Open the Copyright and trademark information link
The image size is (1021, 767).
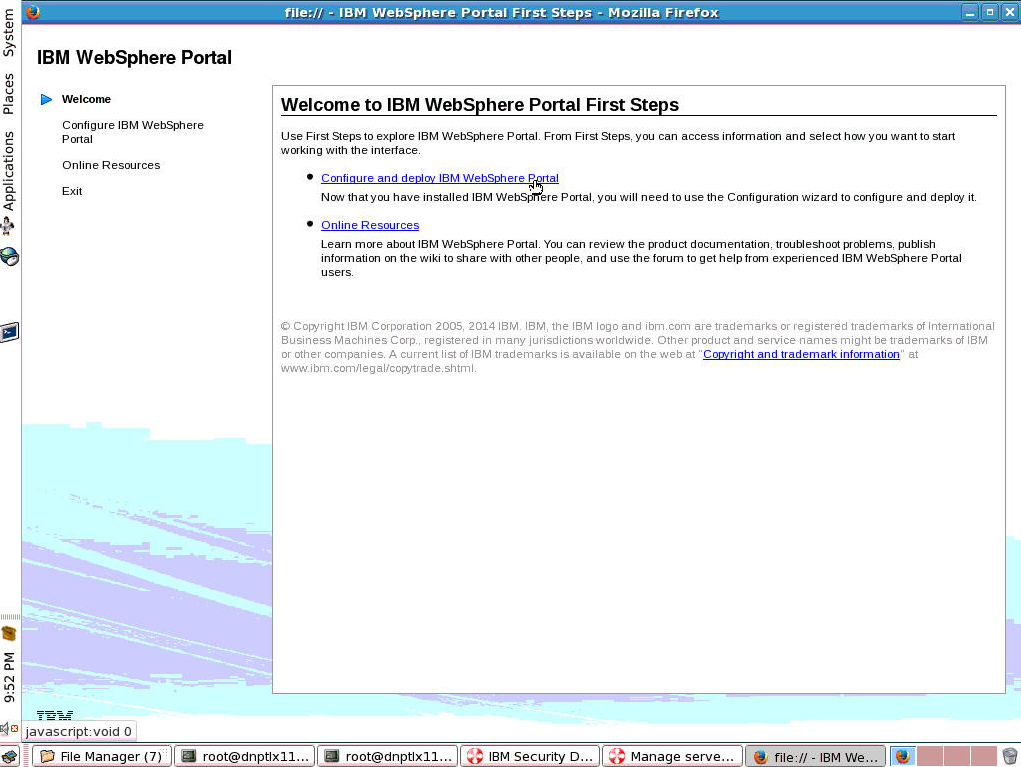(801, 354)
